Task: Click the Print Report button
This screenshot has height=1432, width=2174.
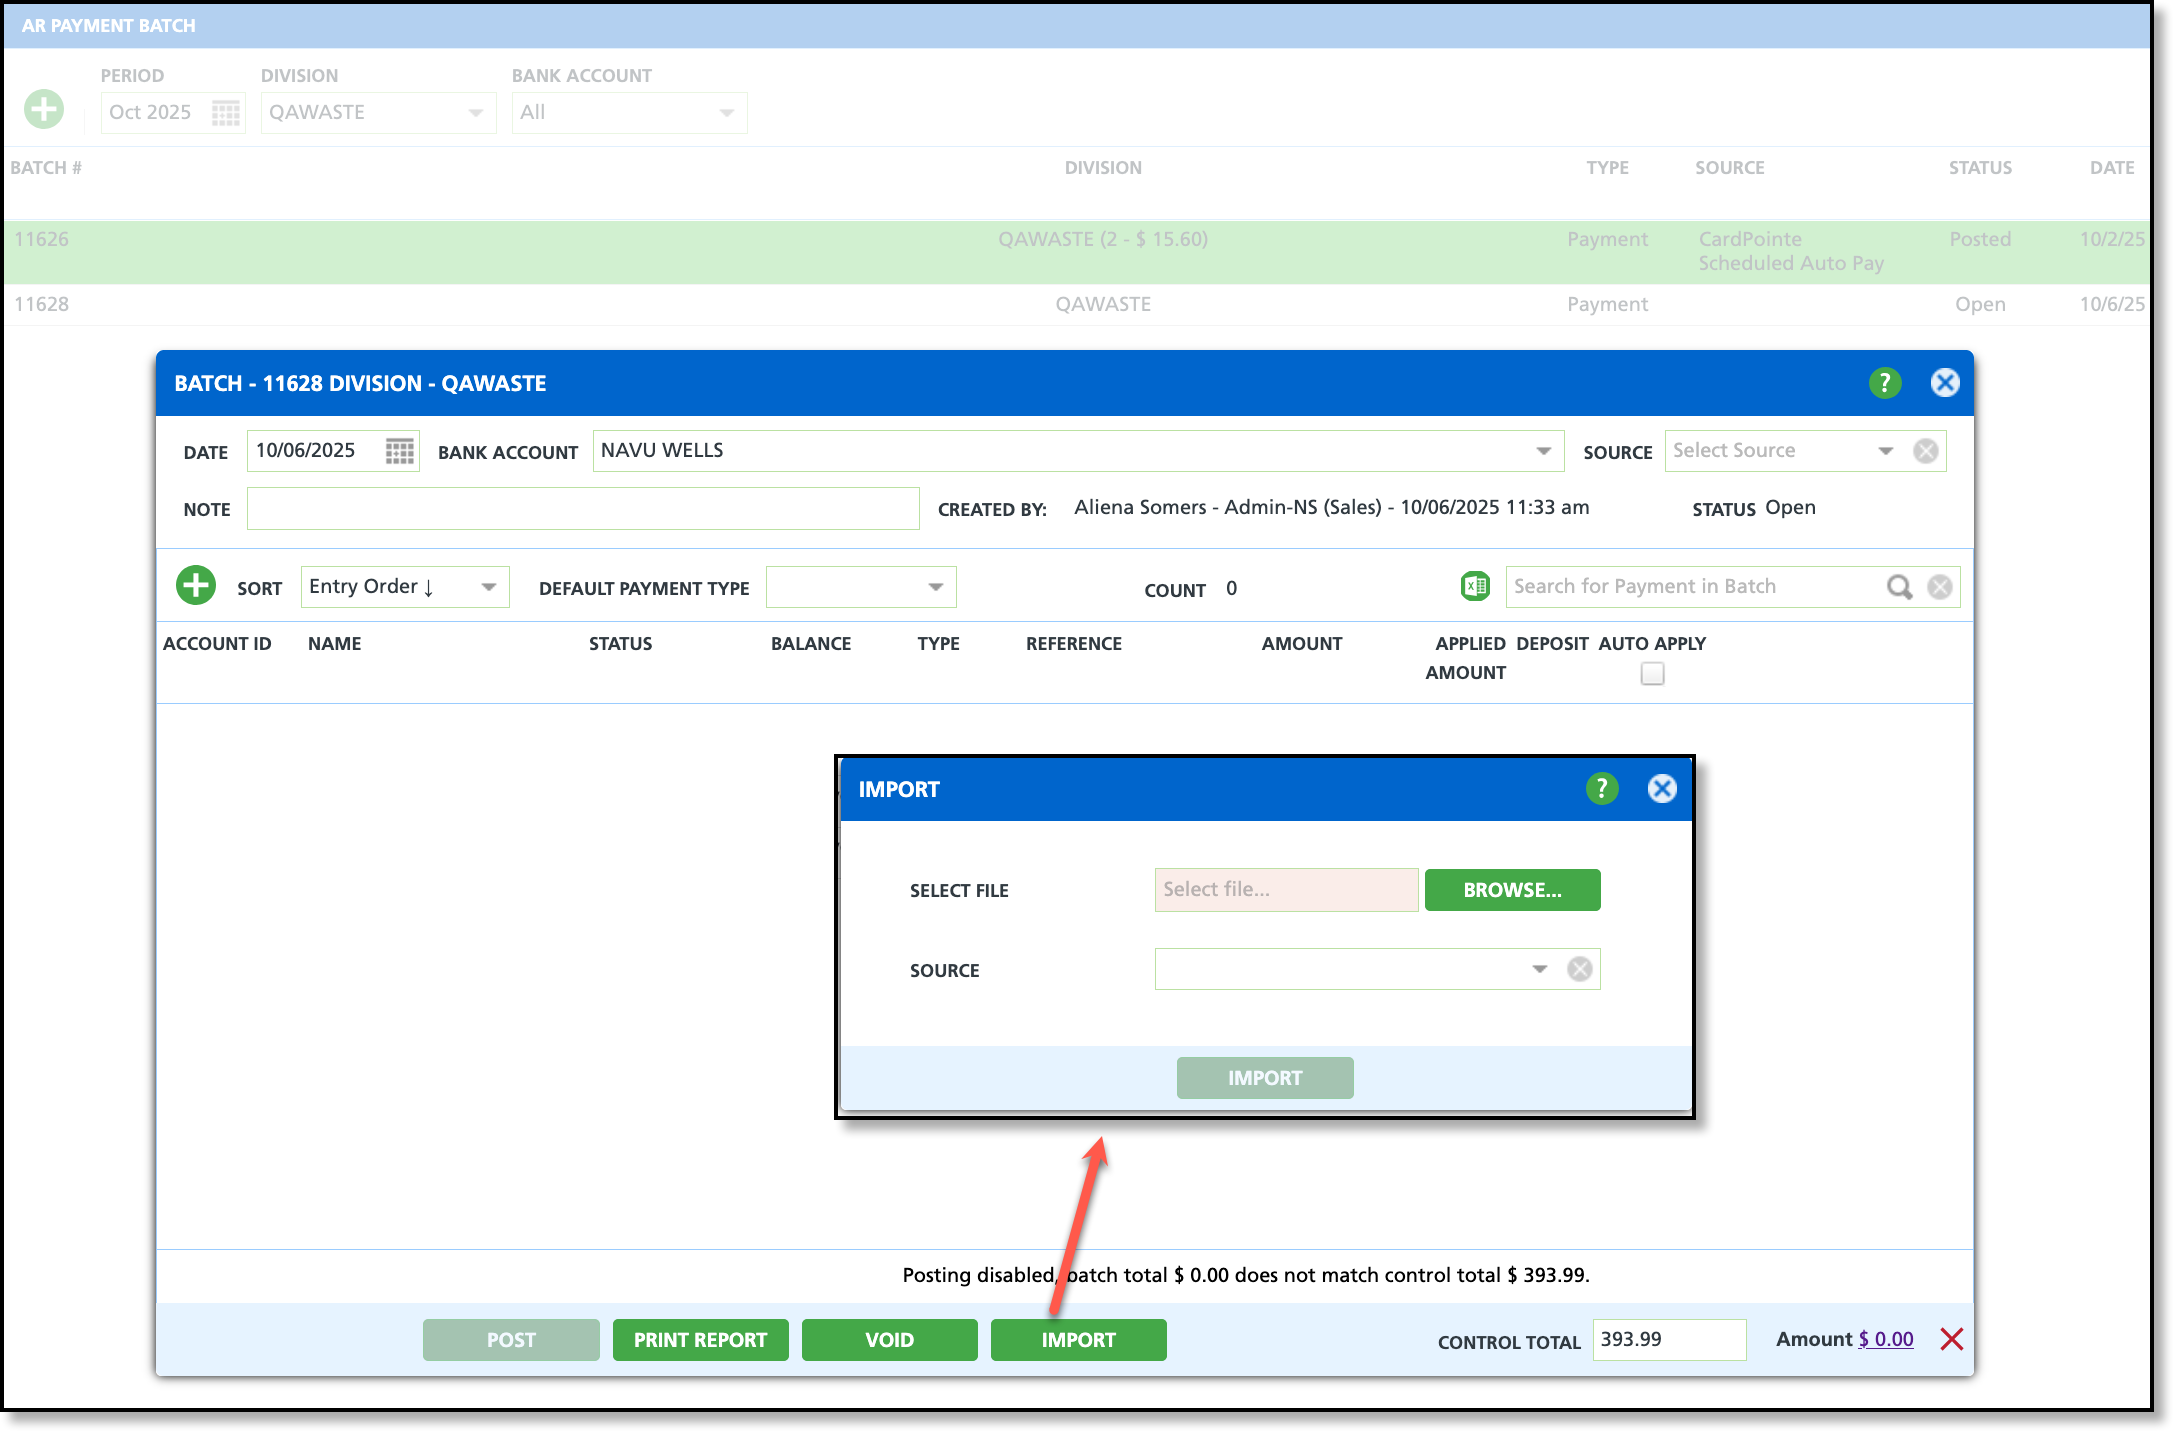Action: (700, 1340)
